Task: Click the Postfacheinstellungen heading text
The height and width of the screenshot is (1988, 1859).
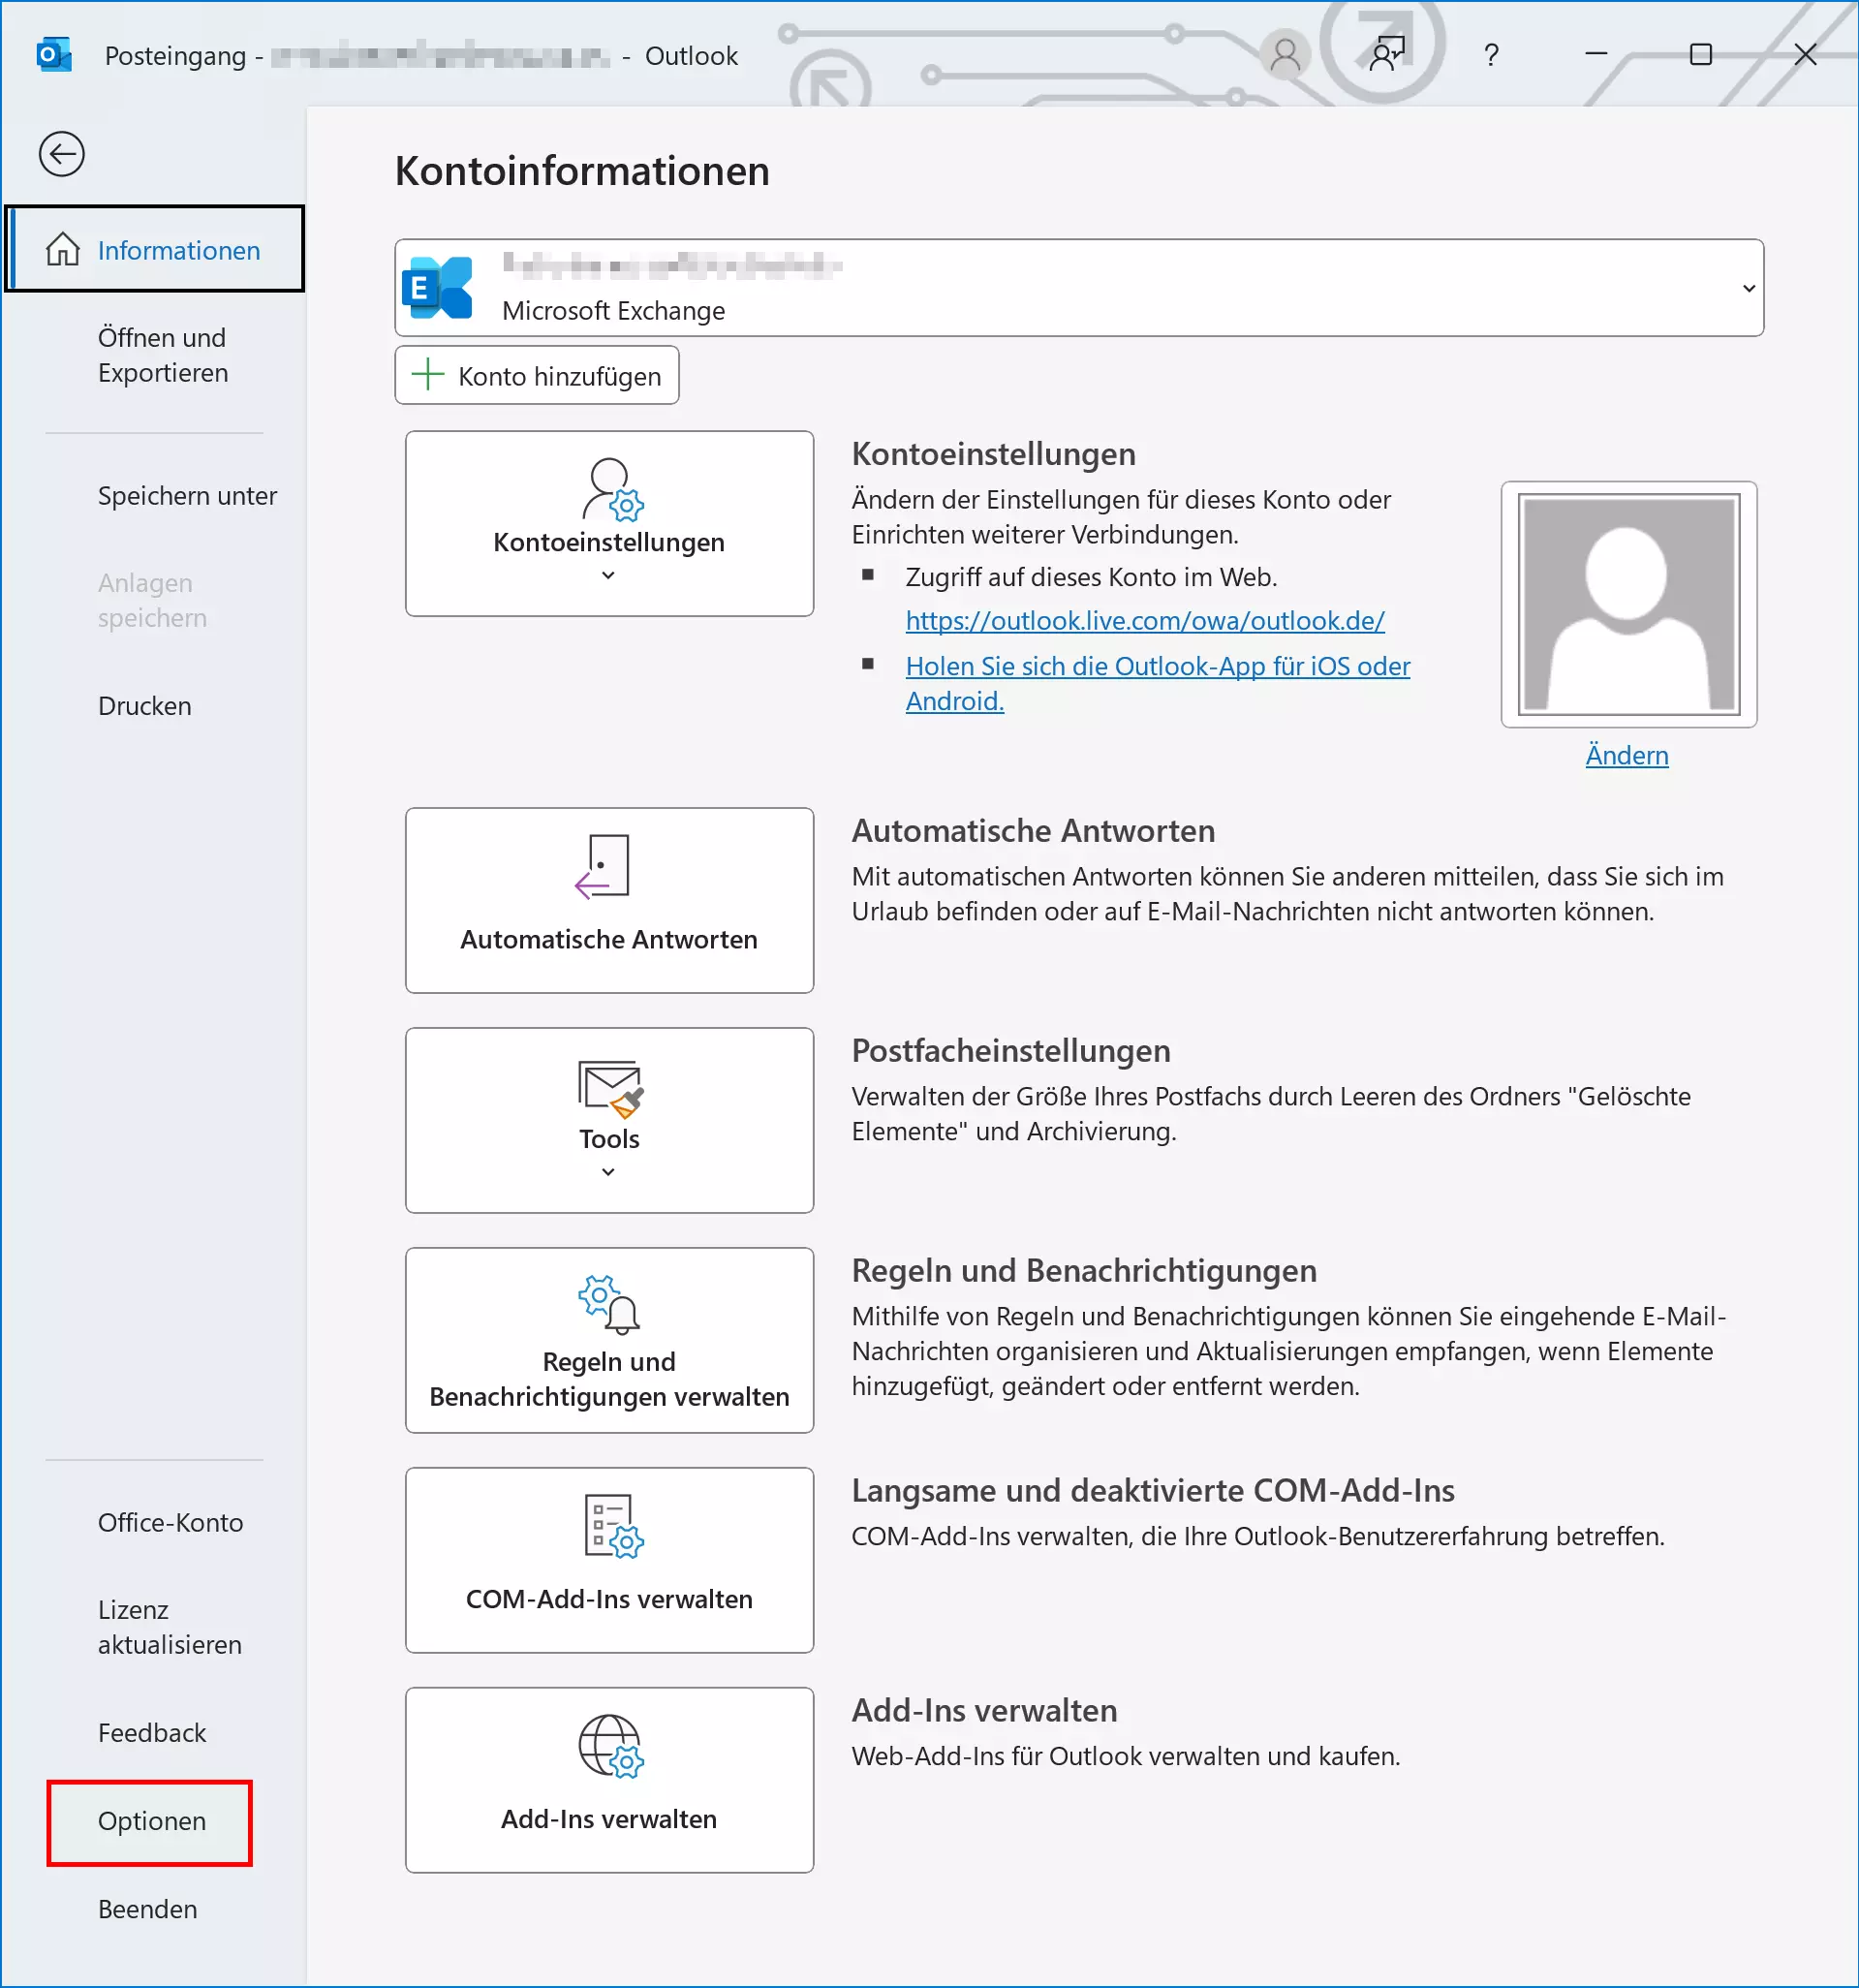Action: point(1011,1051)
